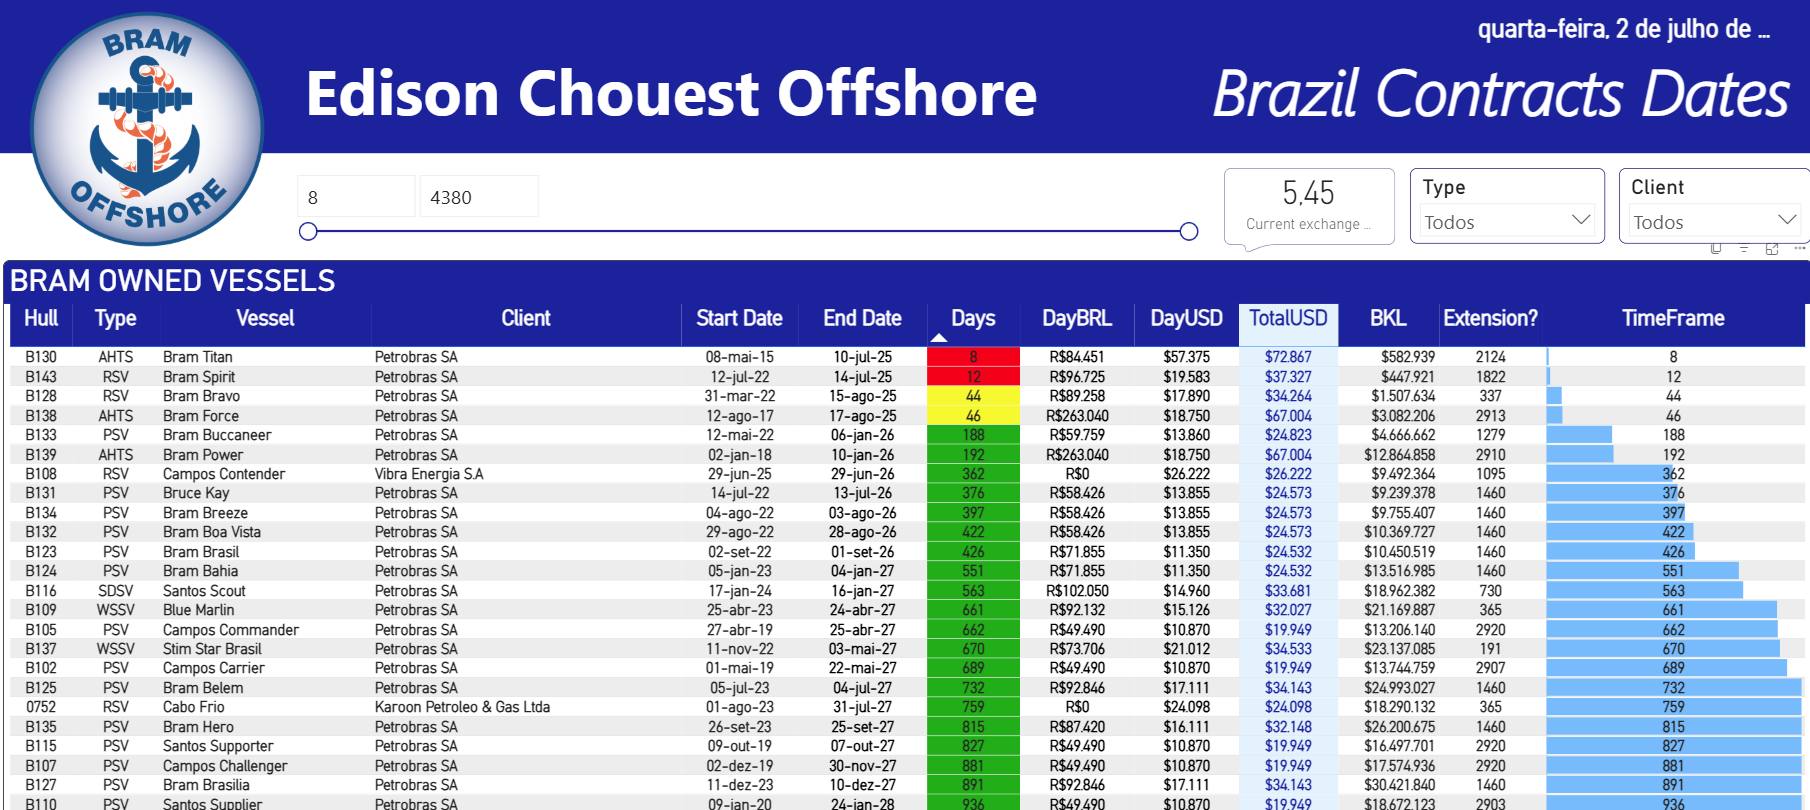Click the red Days cell showing 8

coord(973,357)
